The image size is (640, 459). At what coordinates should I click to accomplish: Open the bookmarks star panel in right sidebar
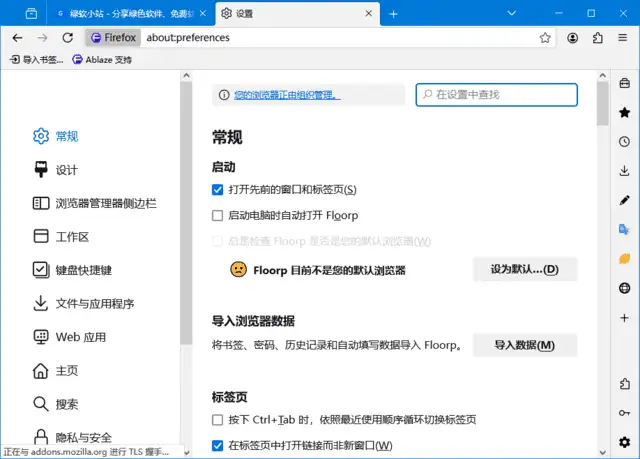coord(625,112)
